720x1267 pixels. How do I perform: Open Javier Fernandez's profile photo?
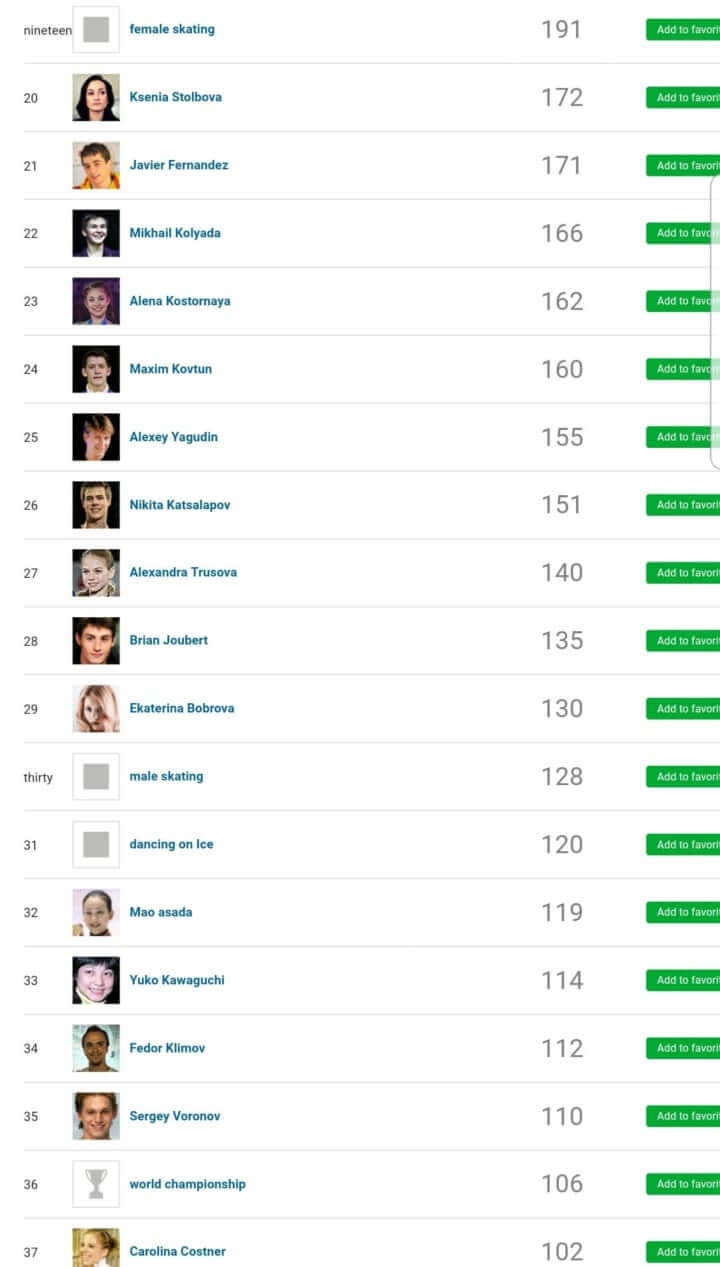(96, 165)
